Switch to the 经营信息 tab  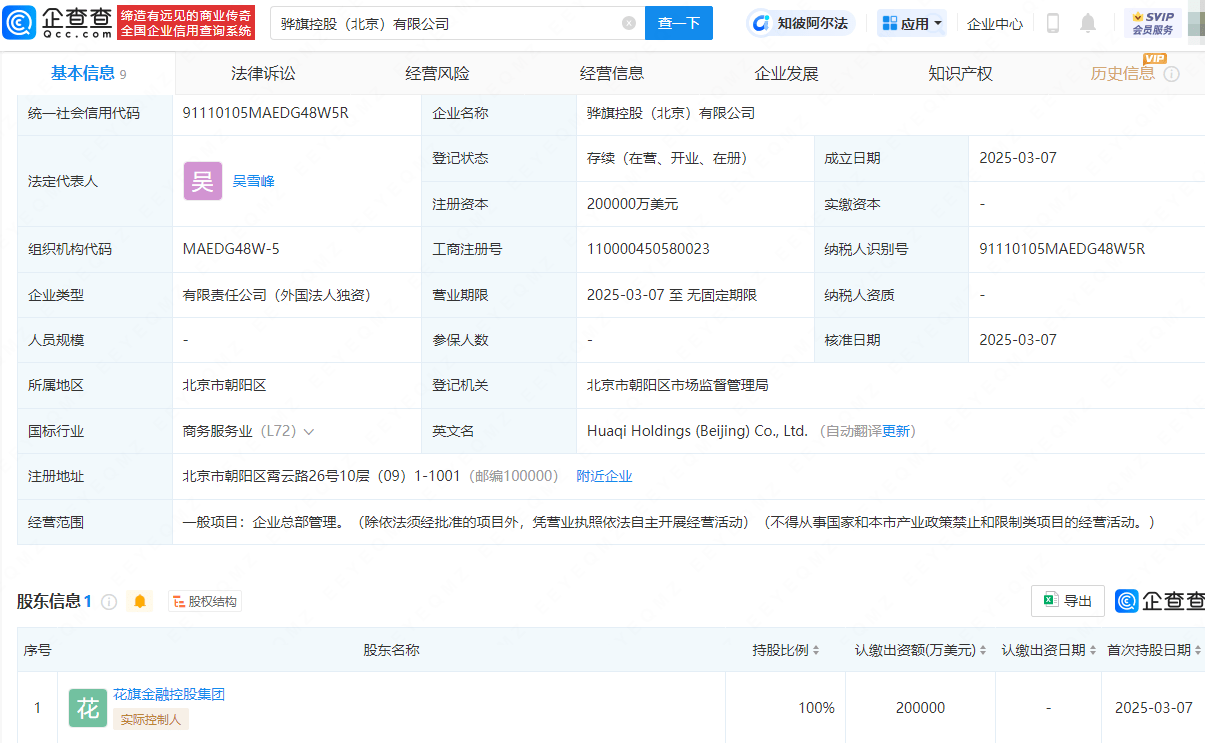click(x=612, y=73)
